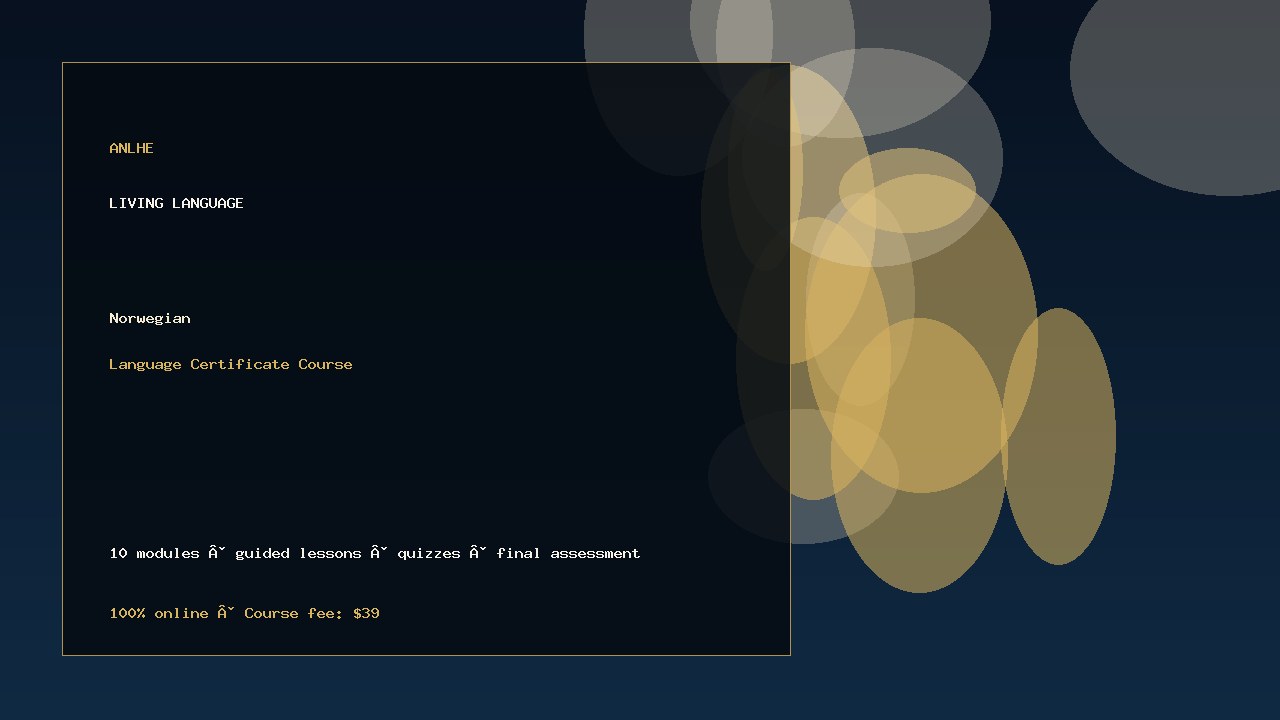Click the word Norwegian

pos(150,318)
